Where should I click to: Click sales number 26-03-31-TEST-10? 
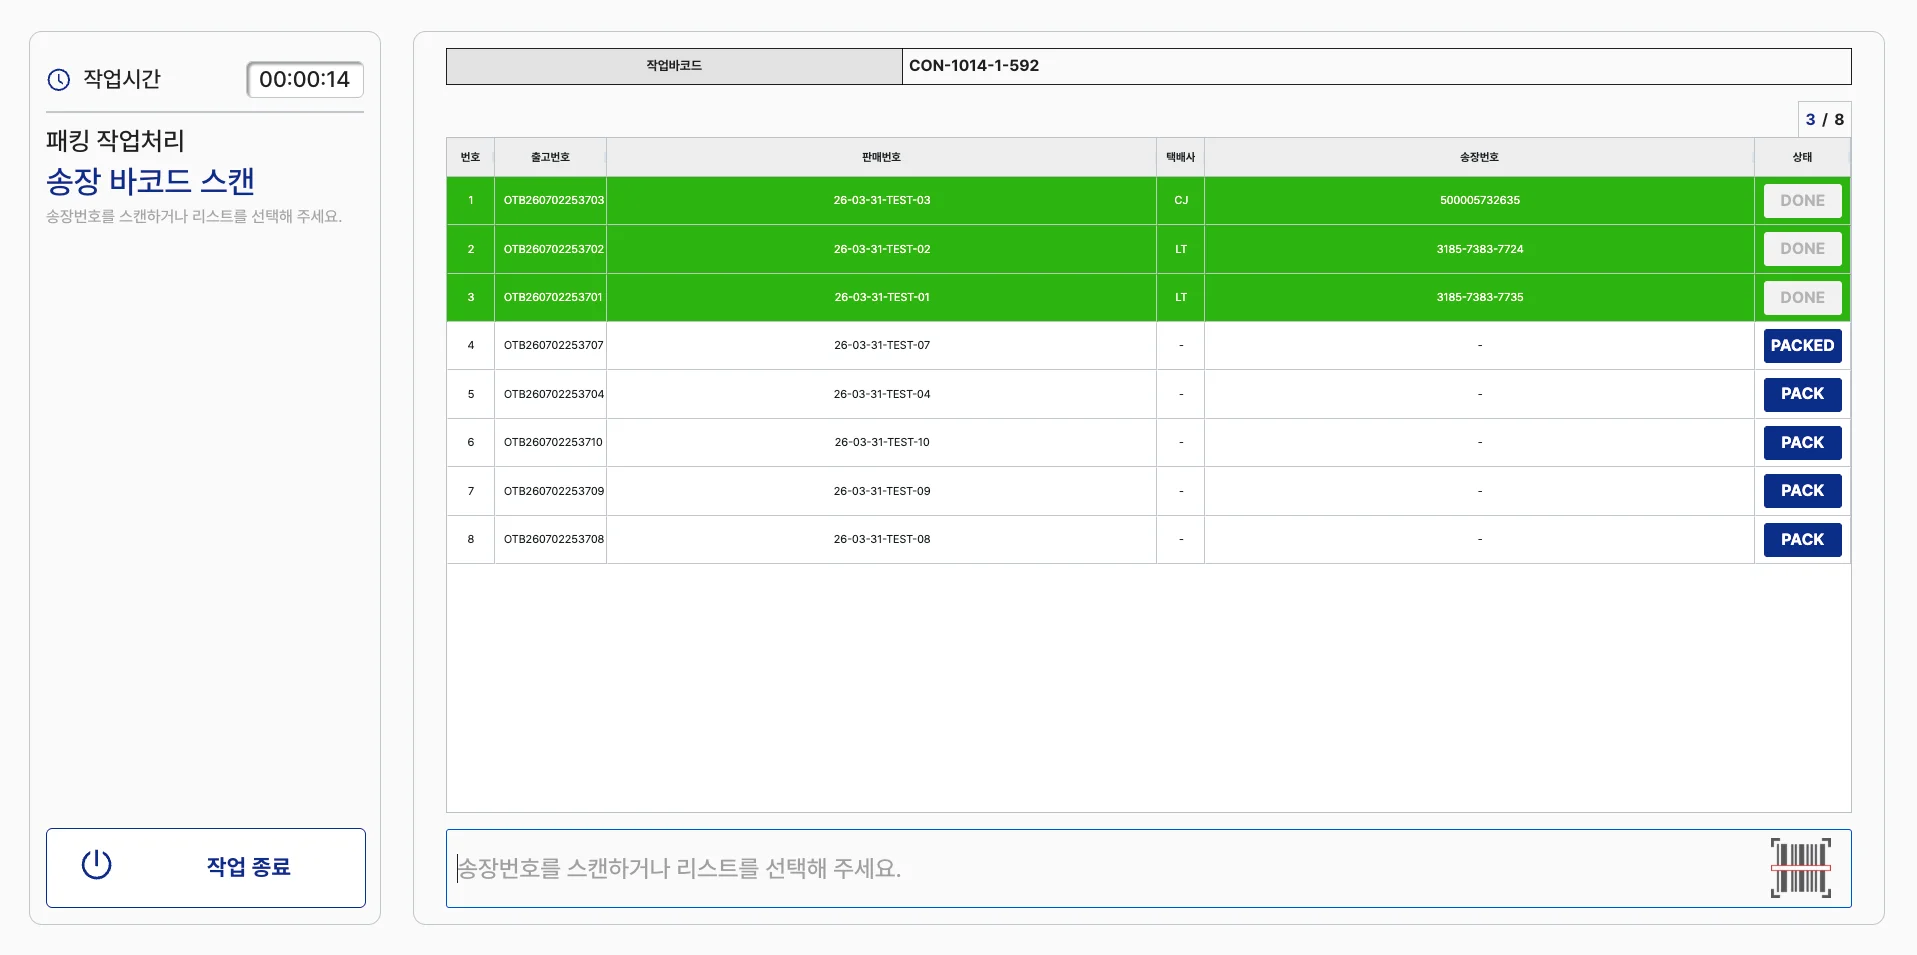882,442
